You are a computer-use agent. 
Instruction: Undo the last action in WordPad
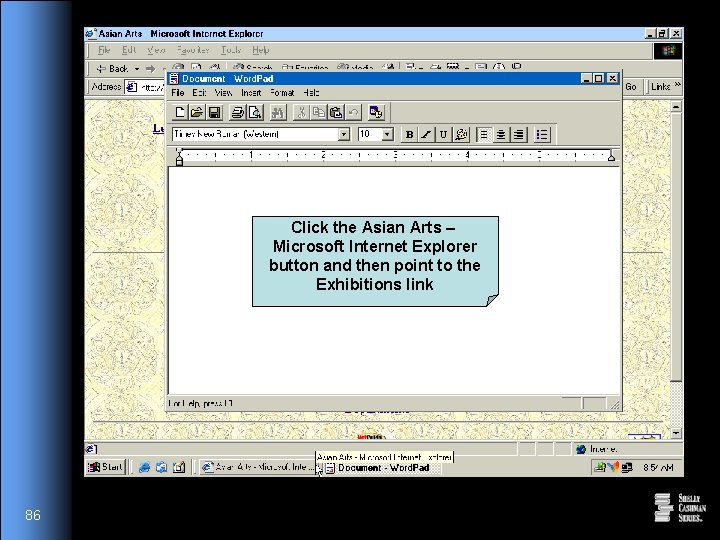coord(354,112)
